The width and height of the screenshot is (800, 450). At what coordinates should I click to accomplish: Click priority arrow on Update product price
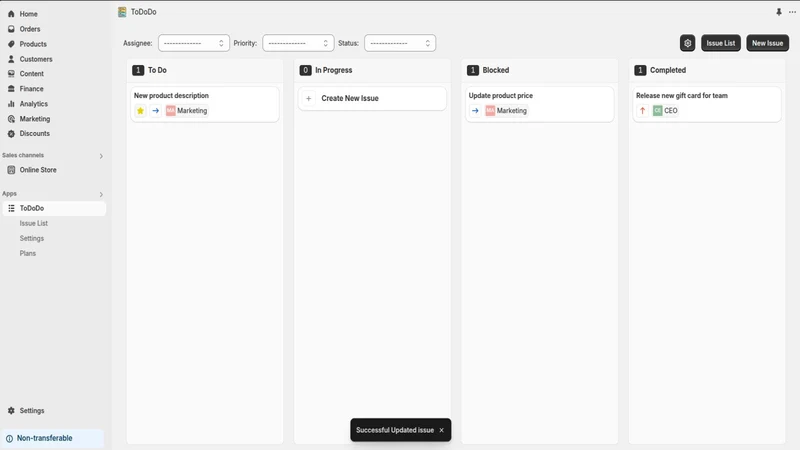point(475,111)
